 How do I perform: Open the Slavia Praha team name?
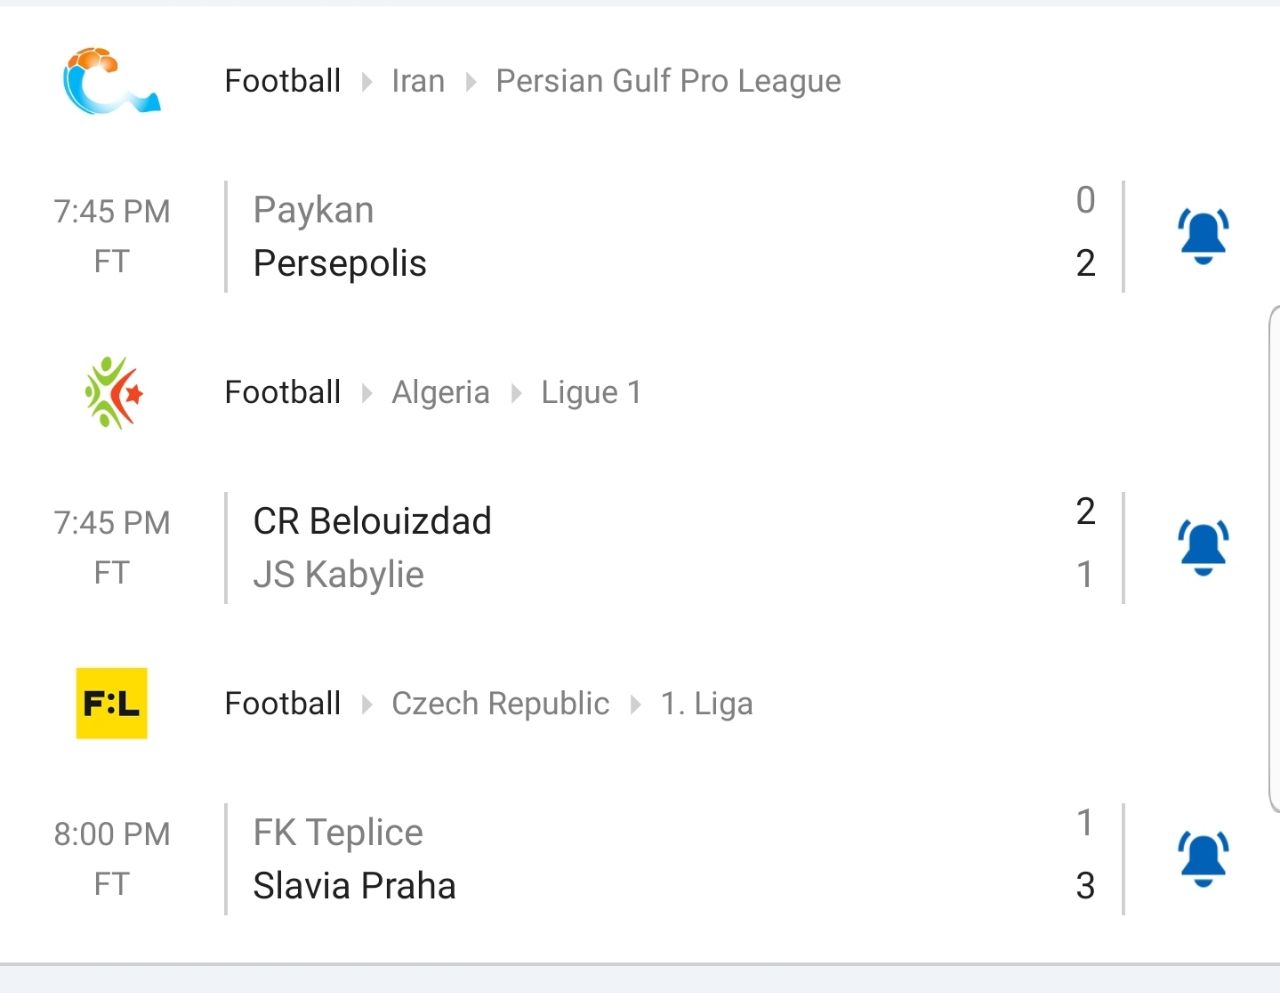354,886
